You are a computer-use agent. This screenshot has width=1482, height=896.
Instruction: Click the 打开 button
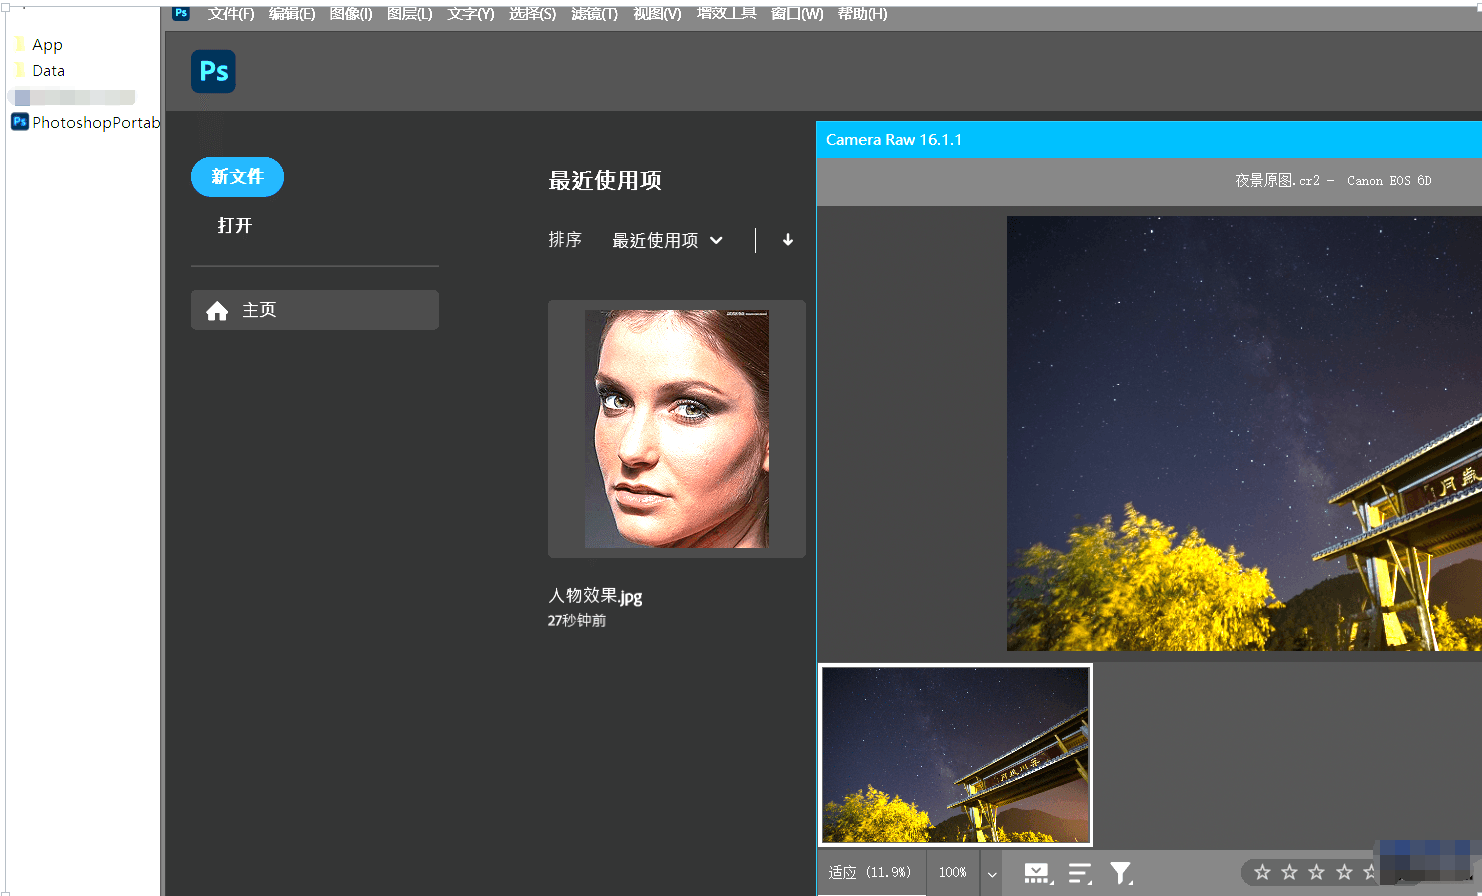pyautogui.click(x=235, y=226)
